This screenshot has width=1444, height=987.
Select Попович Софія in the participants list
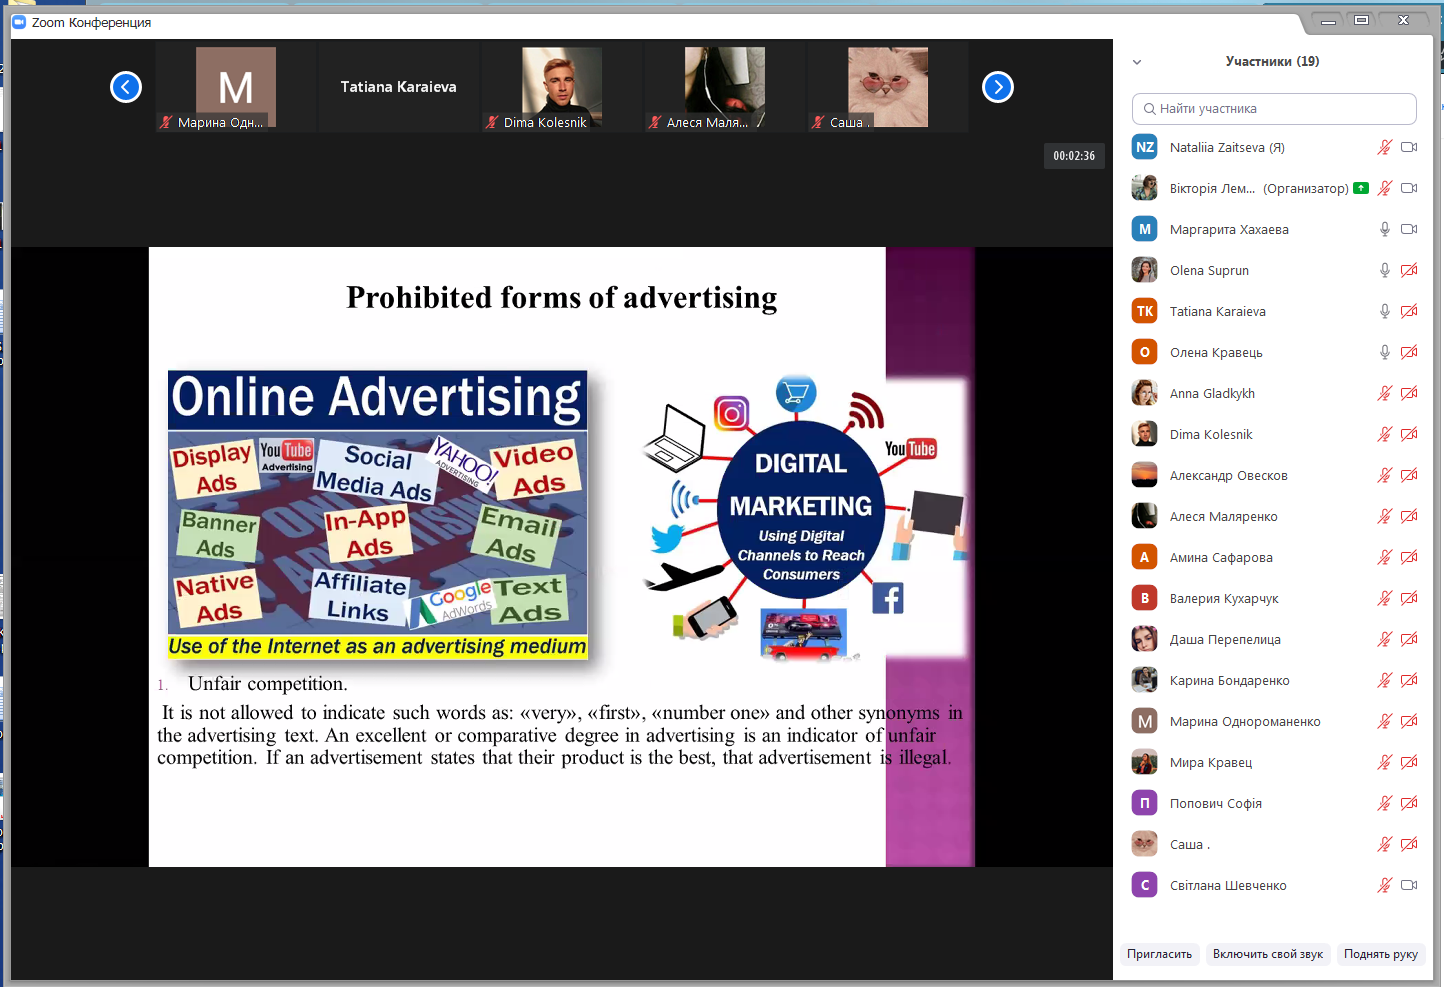(1274, 803)
